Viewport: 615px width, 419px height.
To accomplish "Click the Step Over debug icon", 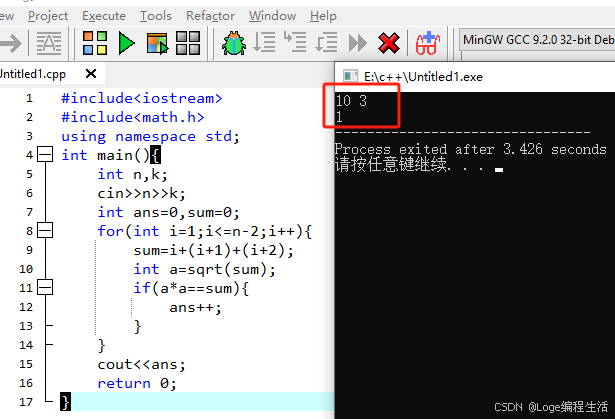I will pos(264,43).
